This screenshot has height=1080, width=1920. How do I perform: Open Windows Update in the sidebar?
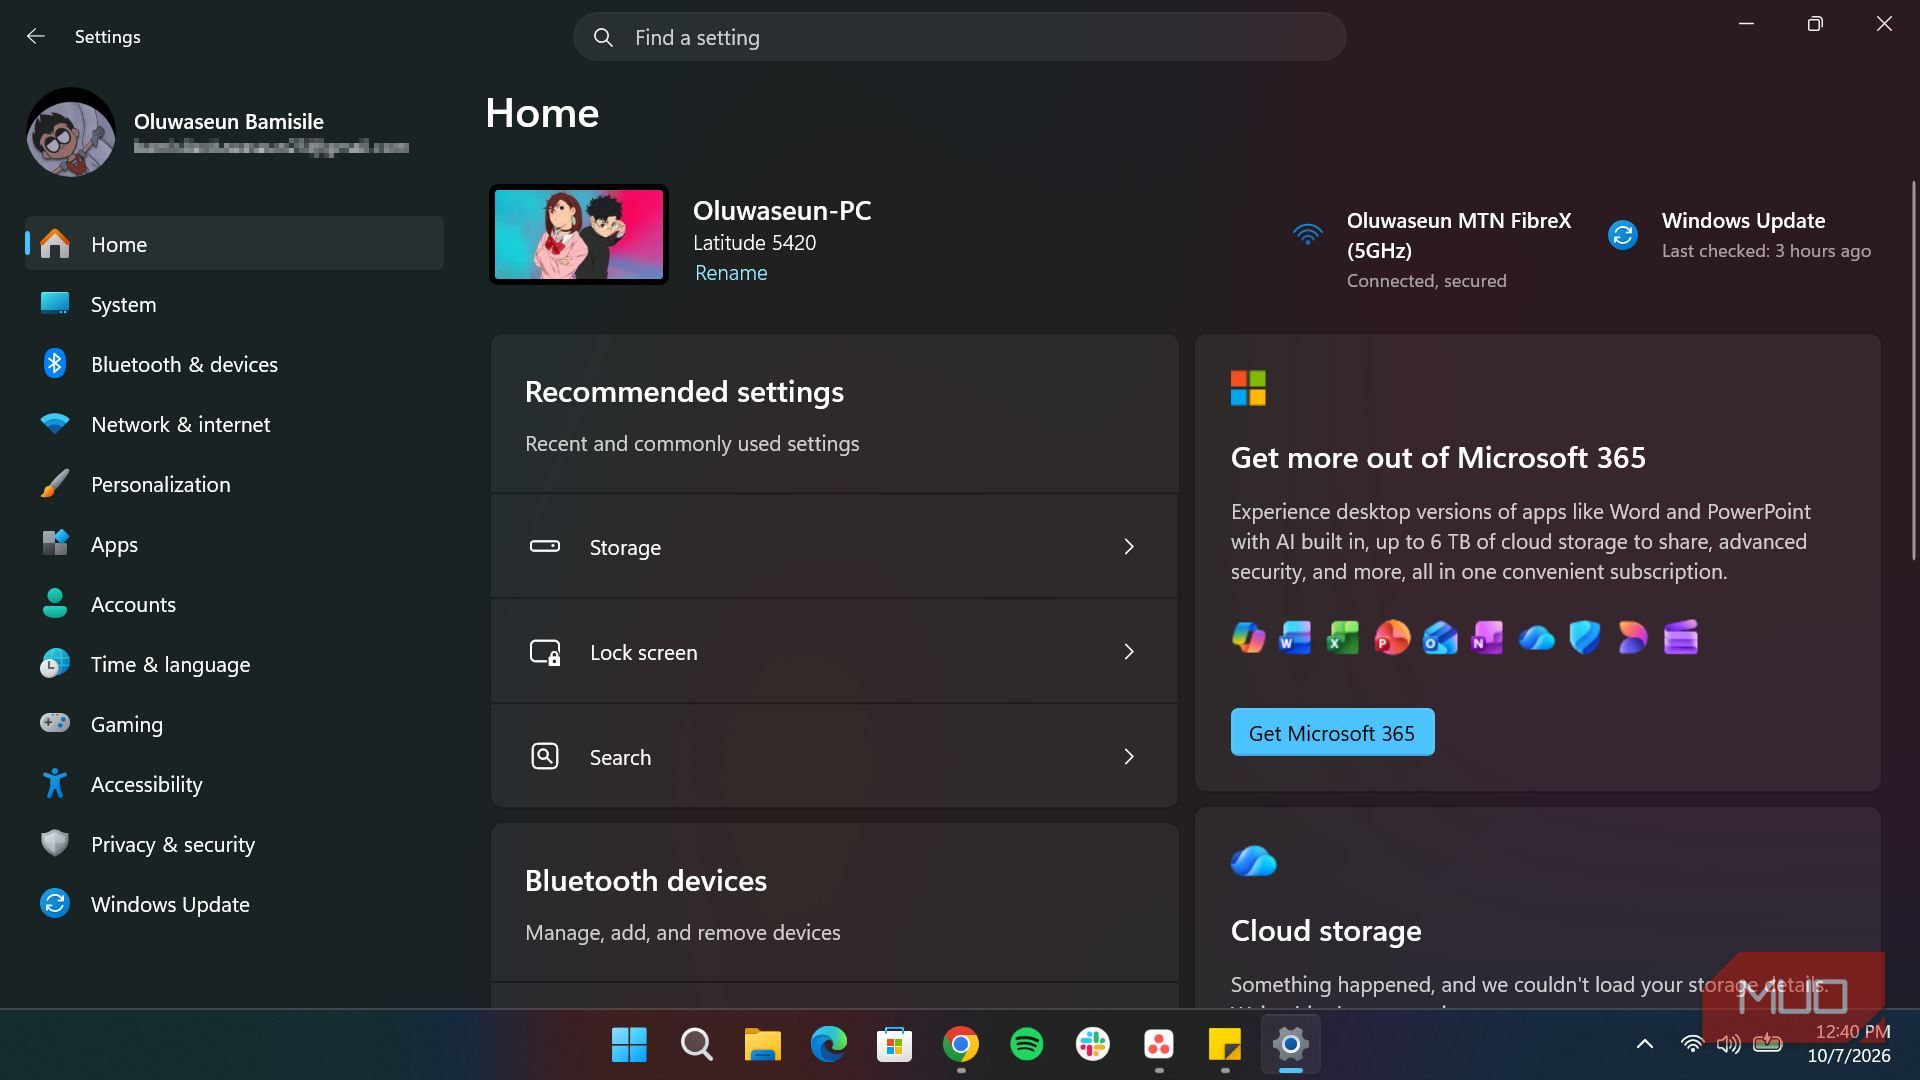click(234, 904)
